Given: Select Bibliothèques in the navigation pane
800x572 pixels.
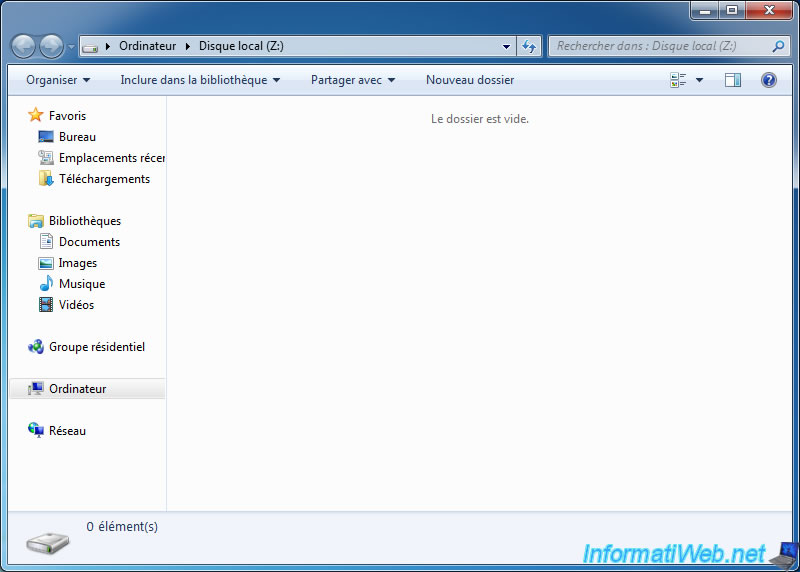Looking at the screenshot, I should [85, 221].
